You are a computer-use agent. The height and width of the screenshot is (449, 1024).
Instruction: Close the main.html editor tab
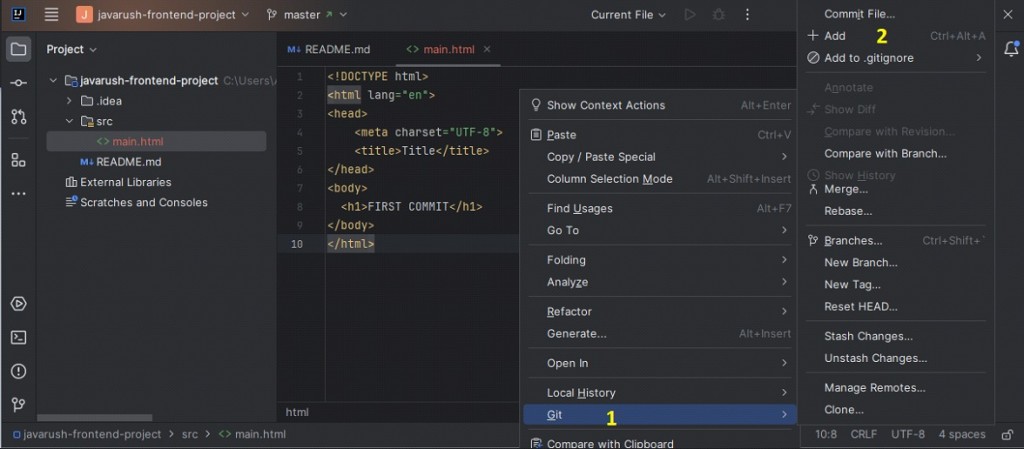(487, 49)
